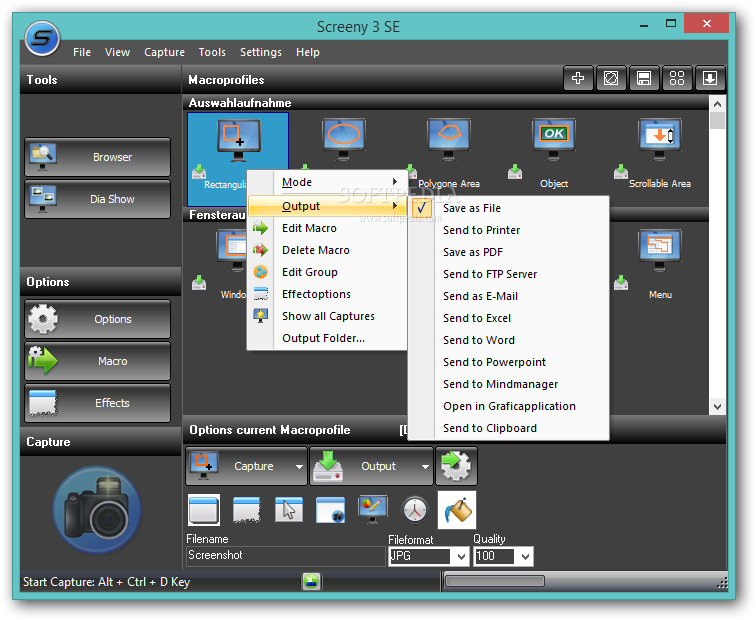Image resolution: width=756 pixels, height=620 pixels.
Task: Click the plus add macroprofile icon
Action: coord(578,78)
